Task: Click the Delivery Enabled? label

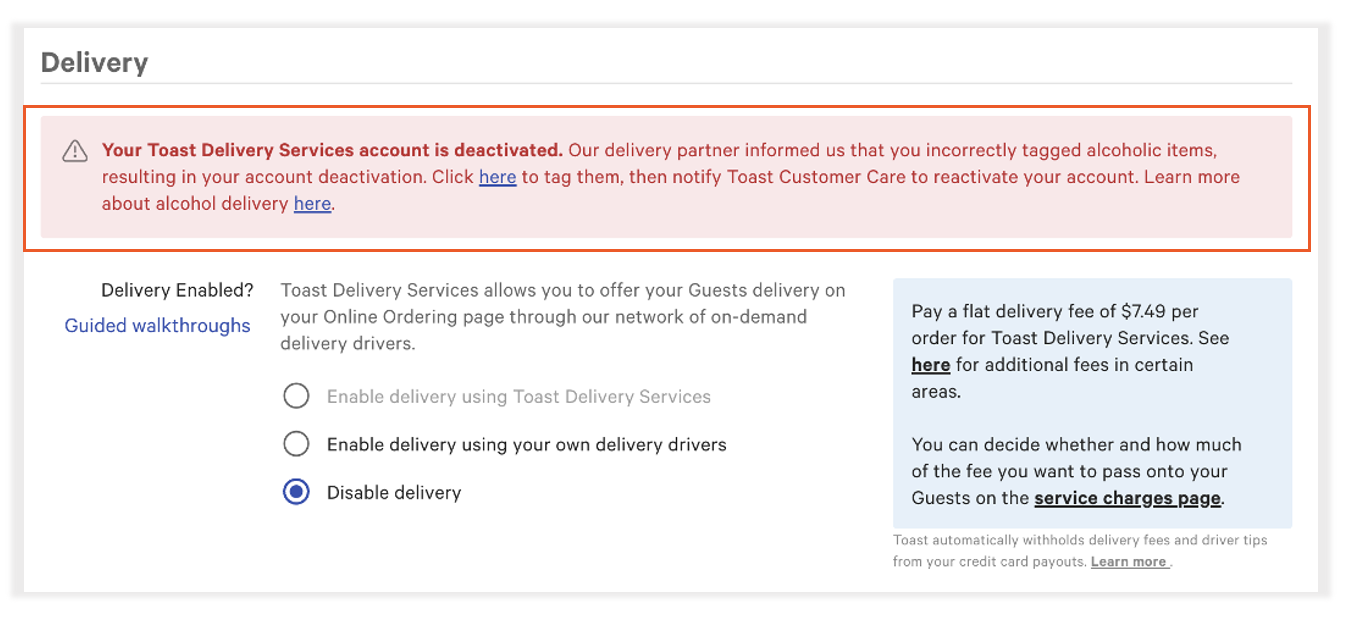Action: point(178,290)
